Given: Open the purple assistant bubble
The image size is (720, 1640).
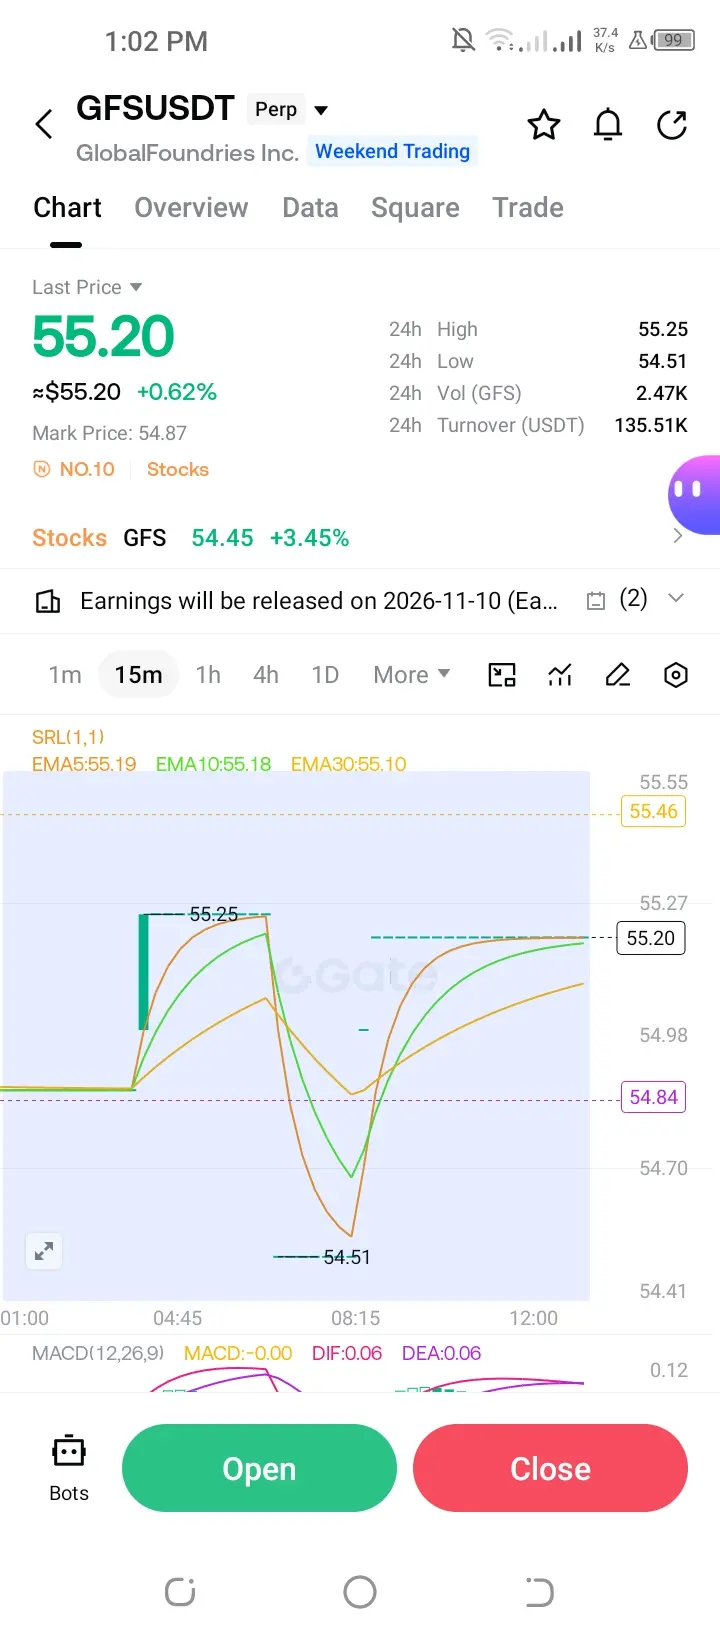Looking at the screenshot, I should click(x=694, y=495).
